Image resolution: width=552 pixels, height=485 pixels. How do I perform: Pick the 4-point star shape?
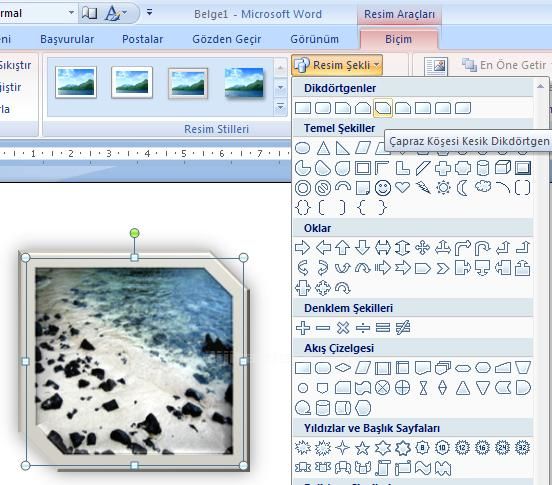(343, 448)
